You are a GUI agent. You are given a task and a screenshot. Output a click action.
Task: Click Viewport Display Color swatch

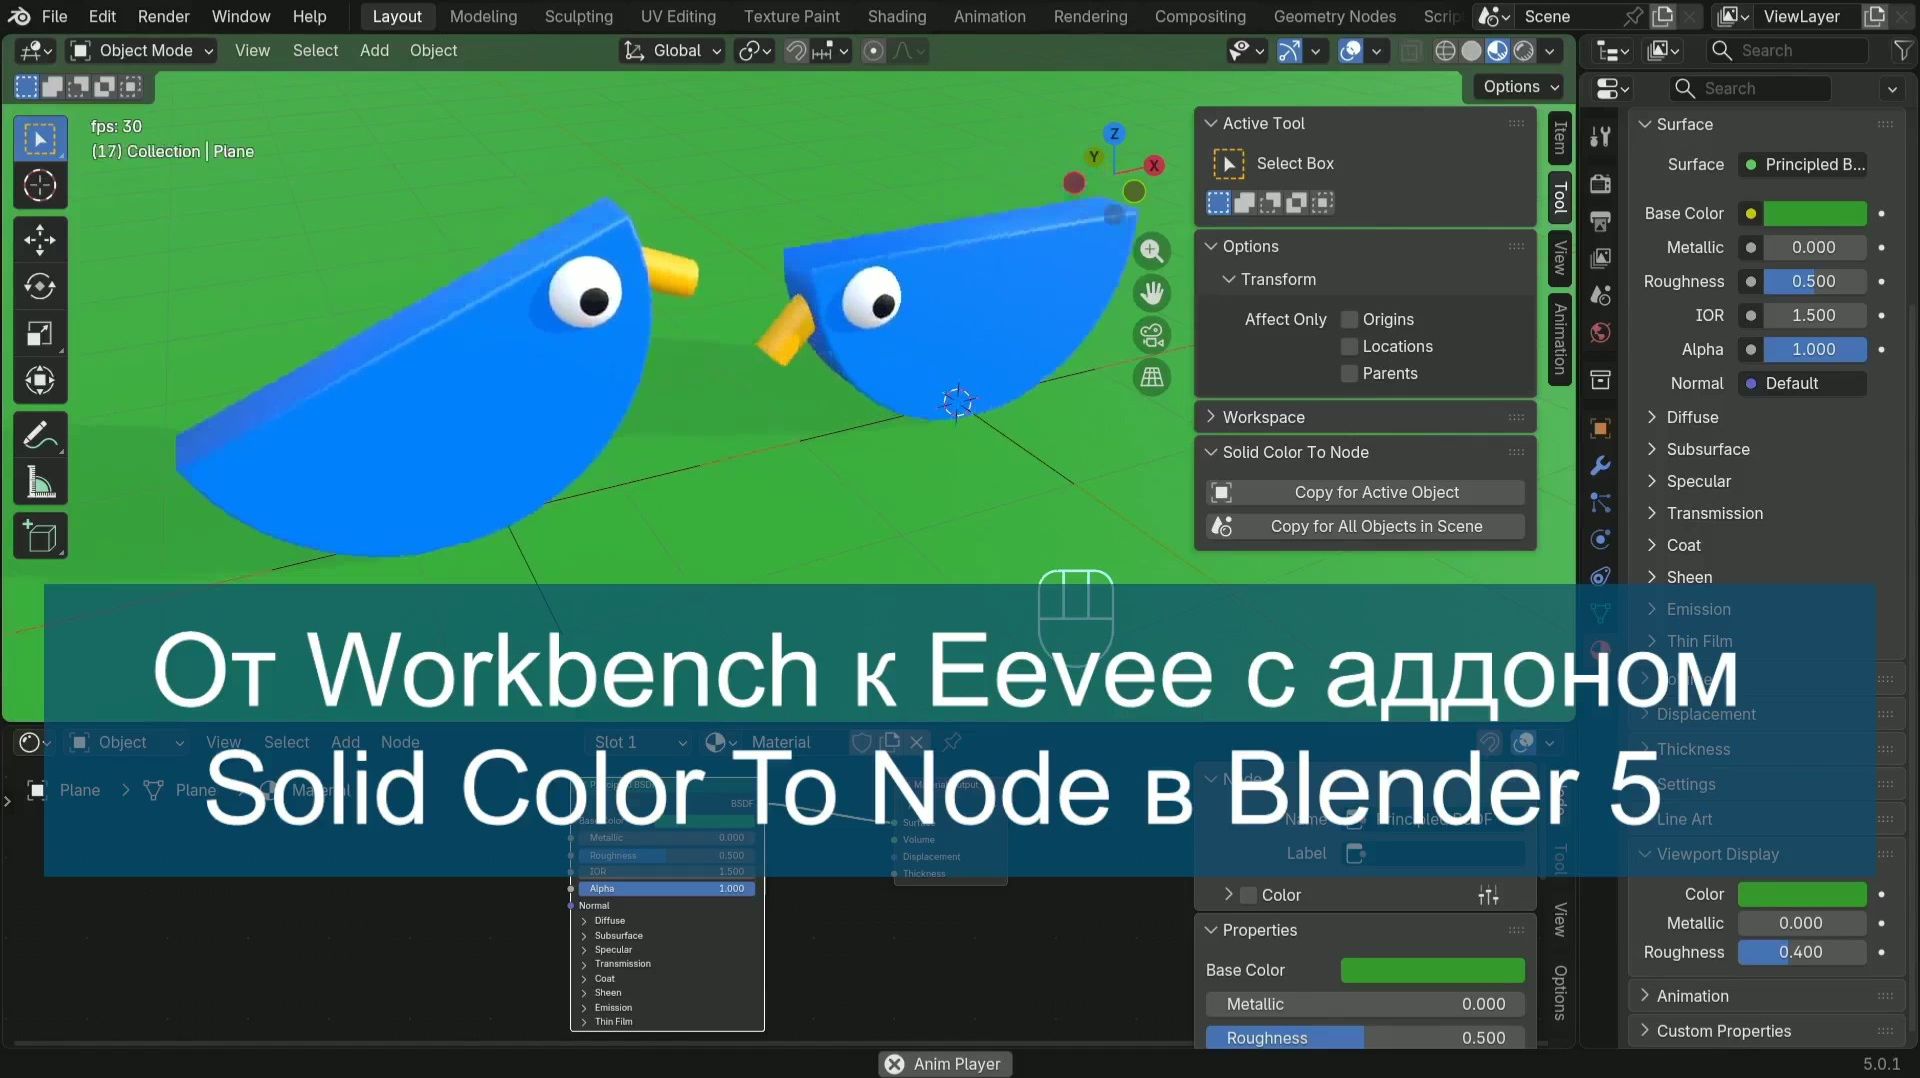tap(1802, 894)
